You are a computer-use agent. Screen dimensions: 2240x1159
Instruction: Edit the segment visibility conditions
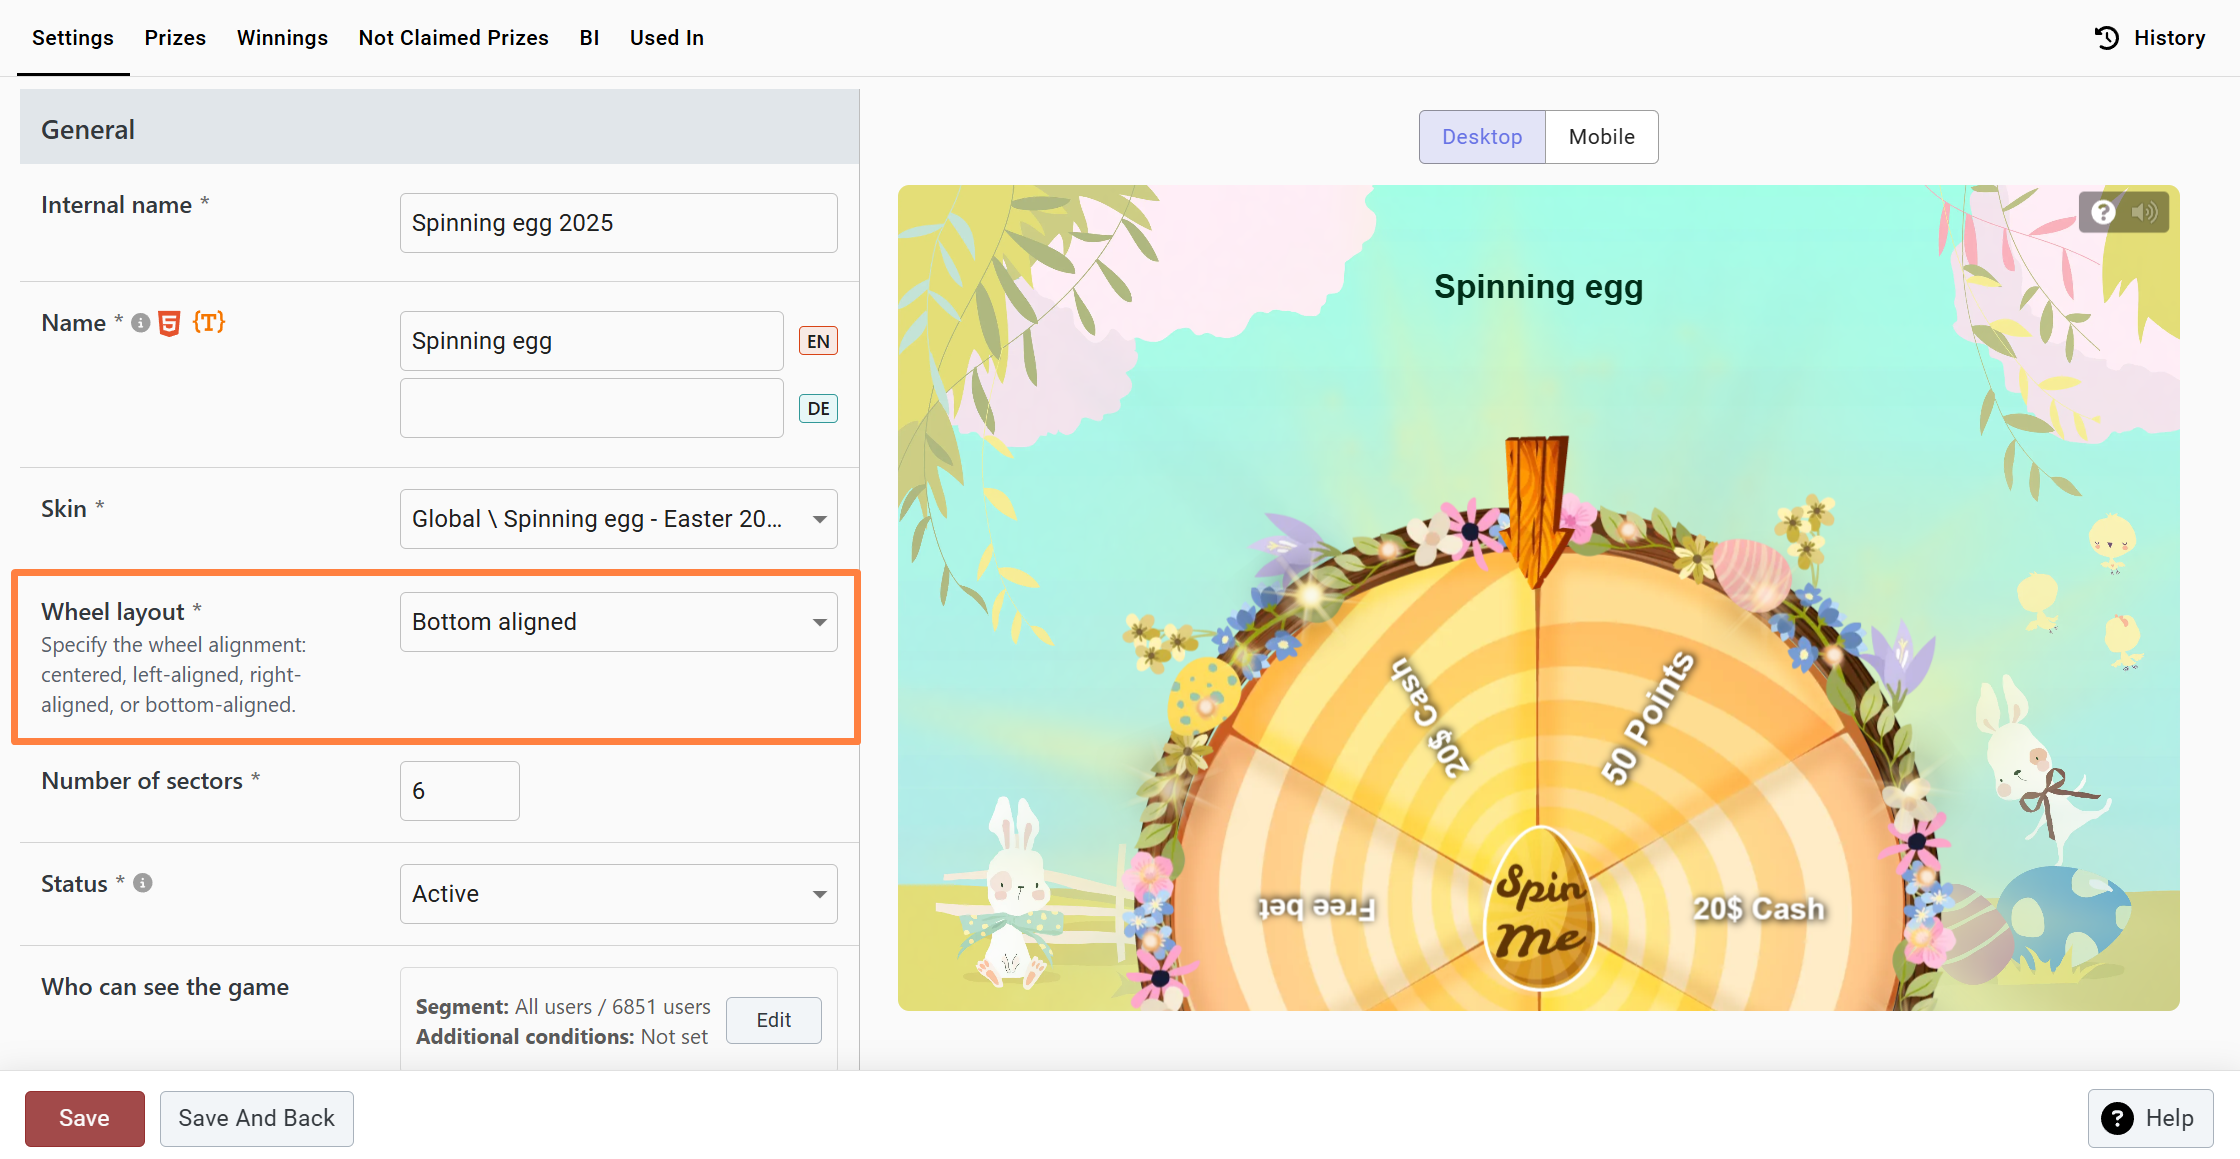click(773, 1020)
